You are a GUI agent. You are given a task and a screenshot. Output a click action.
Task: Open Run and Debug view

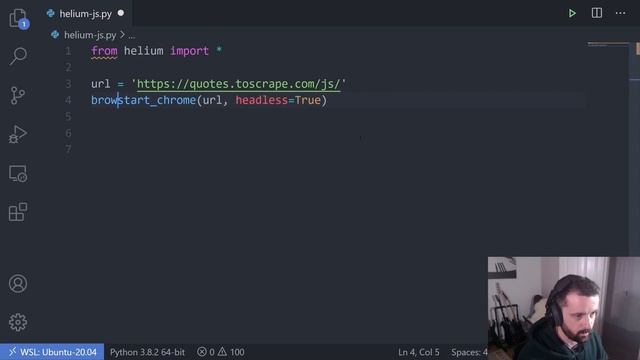click(x=18, y=134)
